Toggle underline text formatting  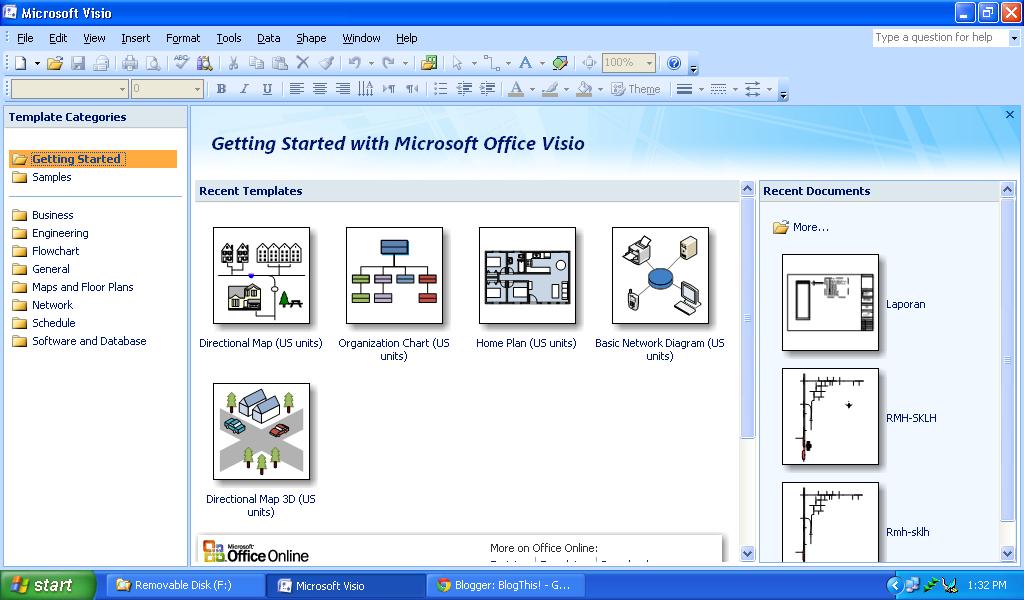click(x=266, y=88)
